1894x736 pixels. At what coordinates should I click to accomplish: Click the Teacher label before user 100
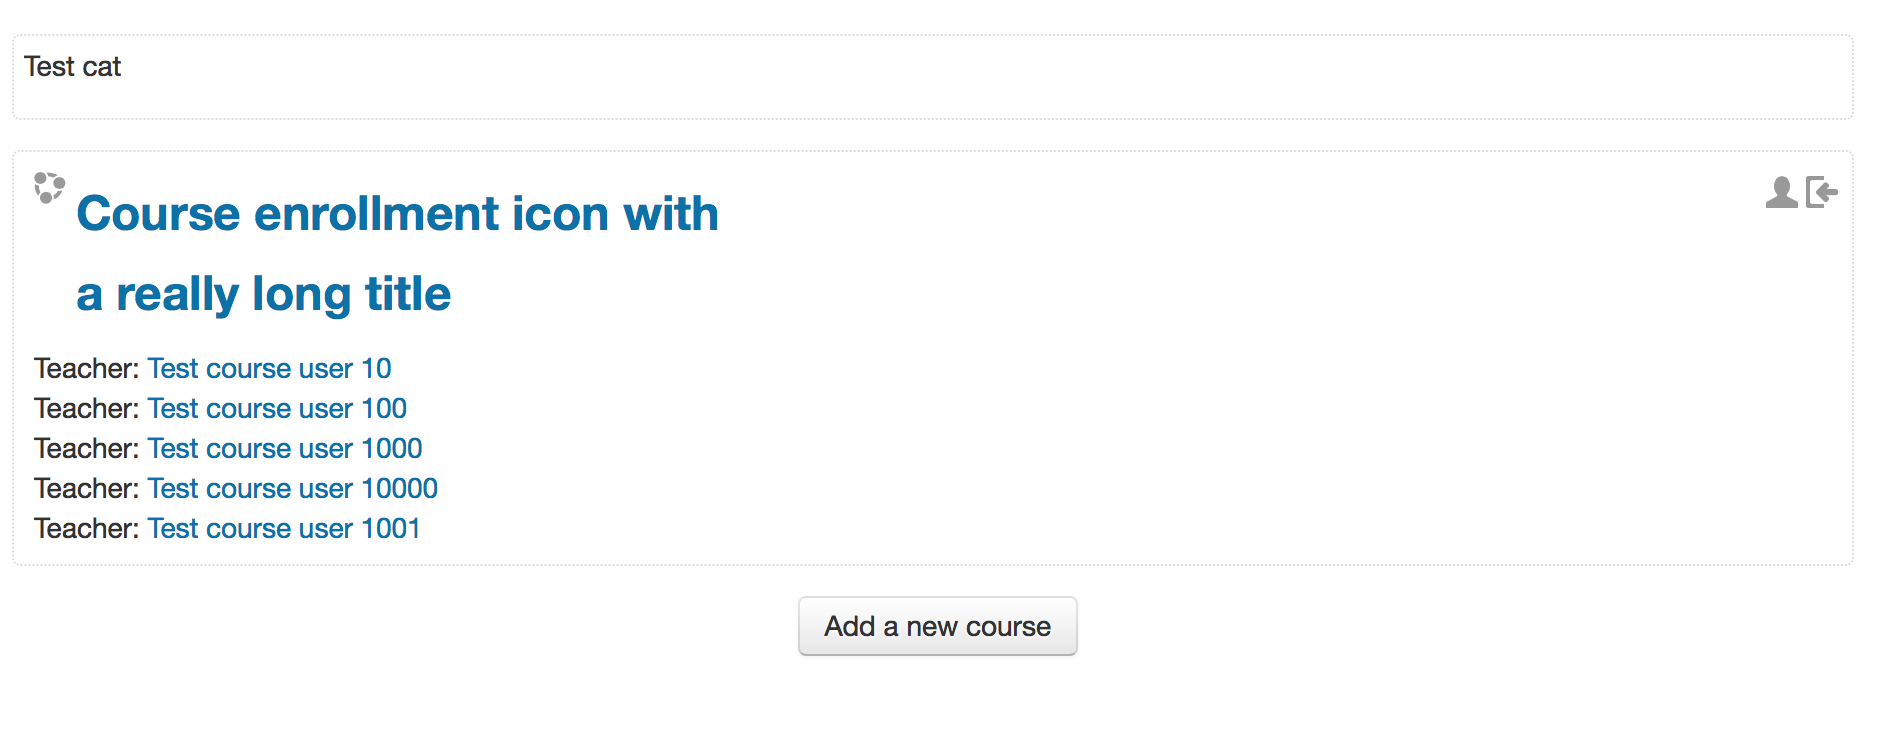87,408
